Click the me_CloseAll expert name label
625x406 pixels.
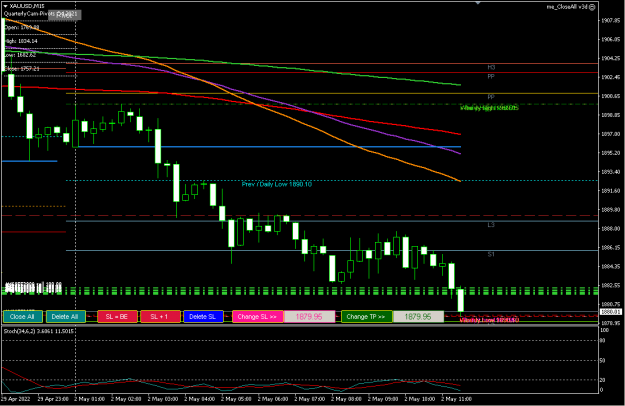pyautogui.click(x=567, y=7)
